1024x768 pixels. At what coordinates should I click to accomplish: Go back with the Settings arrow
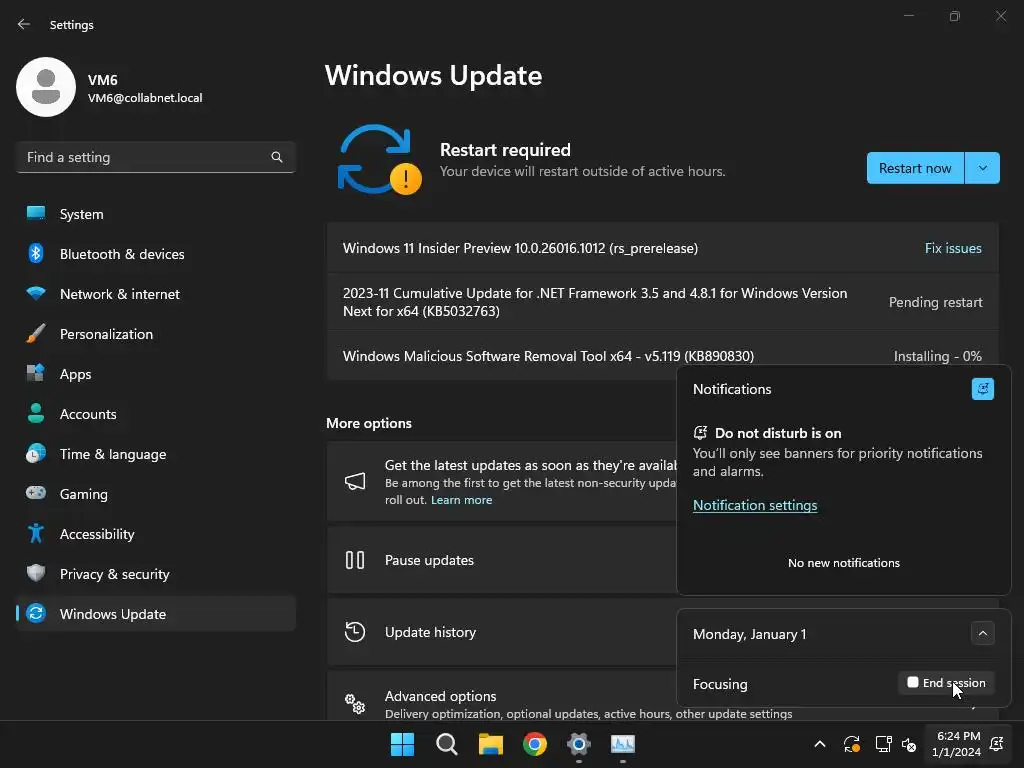click(x=24, y=24)
